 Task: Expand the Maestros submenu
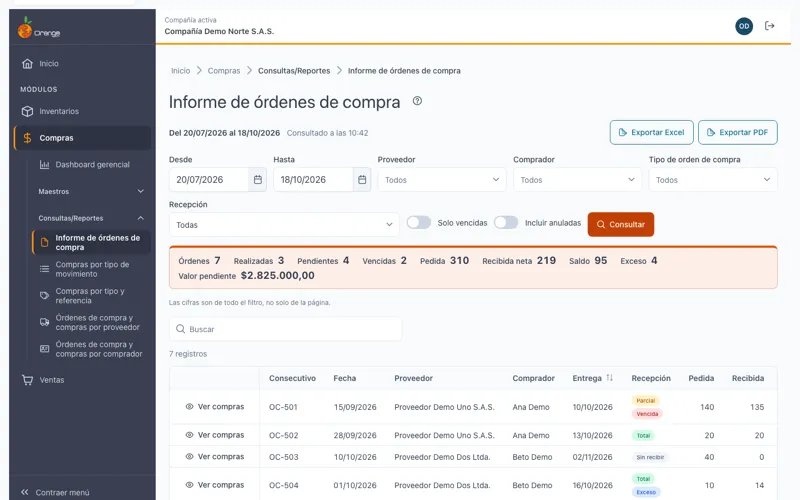91,191
